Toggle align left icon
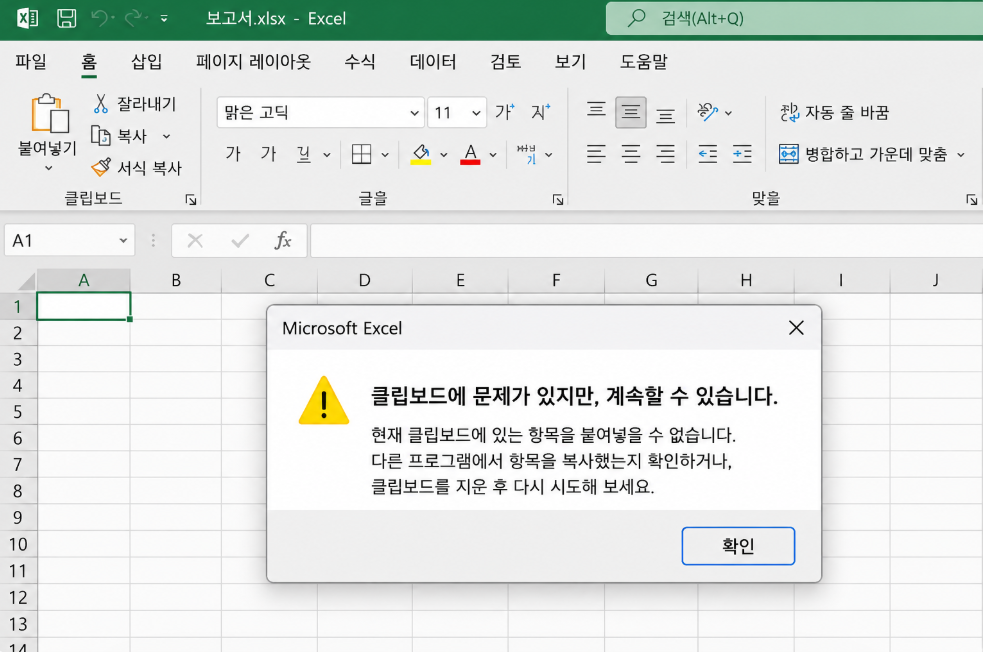The height and width of the screenshot is (652, 983). pyautogui.click(x=596, y=154)
